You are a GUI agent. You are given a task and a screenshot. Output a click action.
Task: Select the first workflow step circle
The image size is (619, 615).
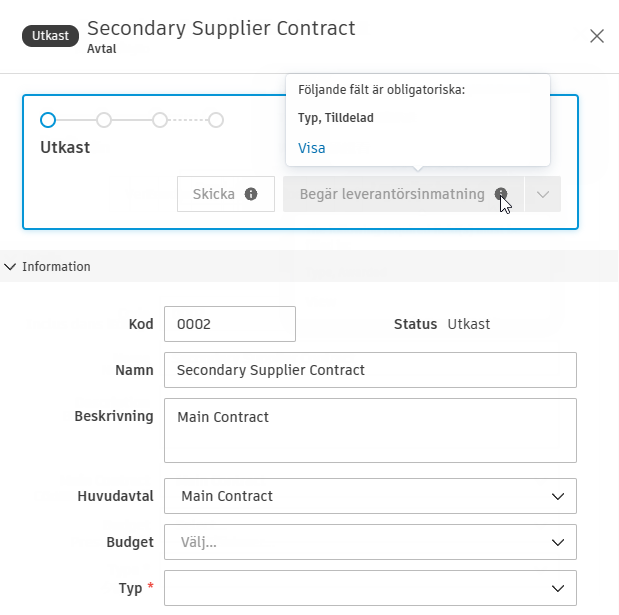coord(48,120)
